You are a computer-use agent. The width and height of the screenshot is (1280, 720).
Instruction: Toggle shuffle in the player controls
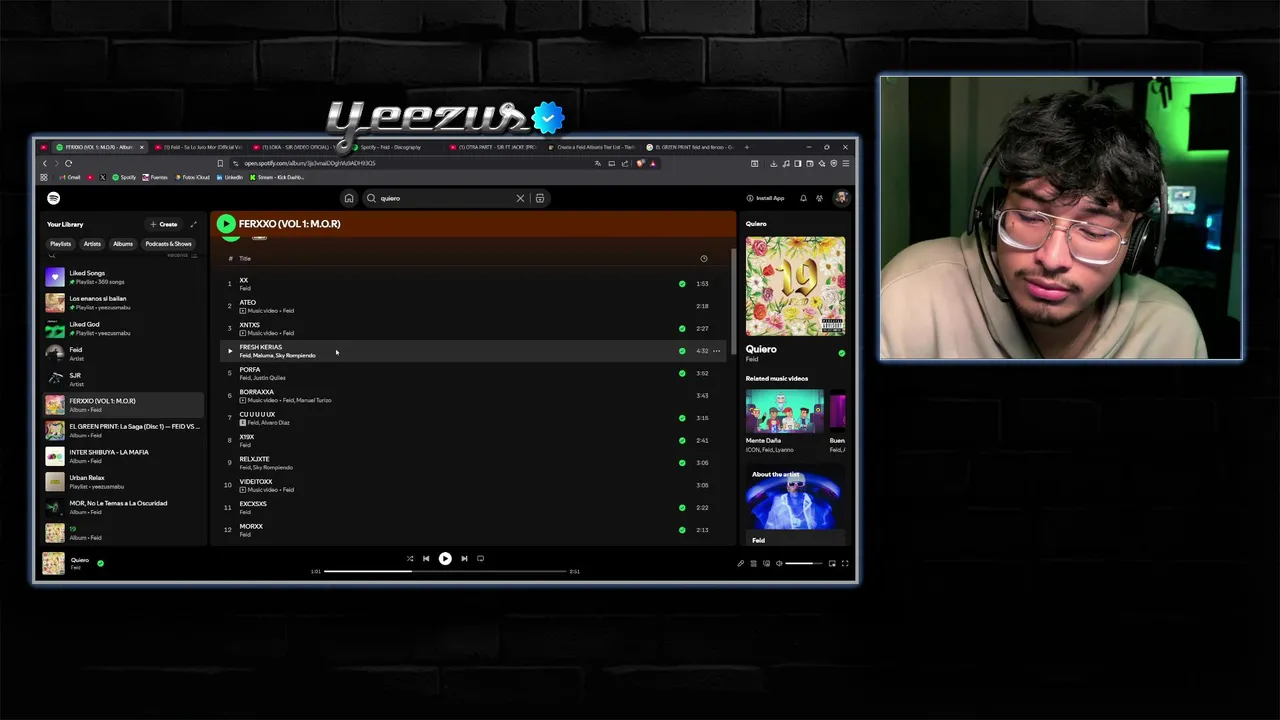tap(410, 559)
